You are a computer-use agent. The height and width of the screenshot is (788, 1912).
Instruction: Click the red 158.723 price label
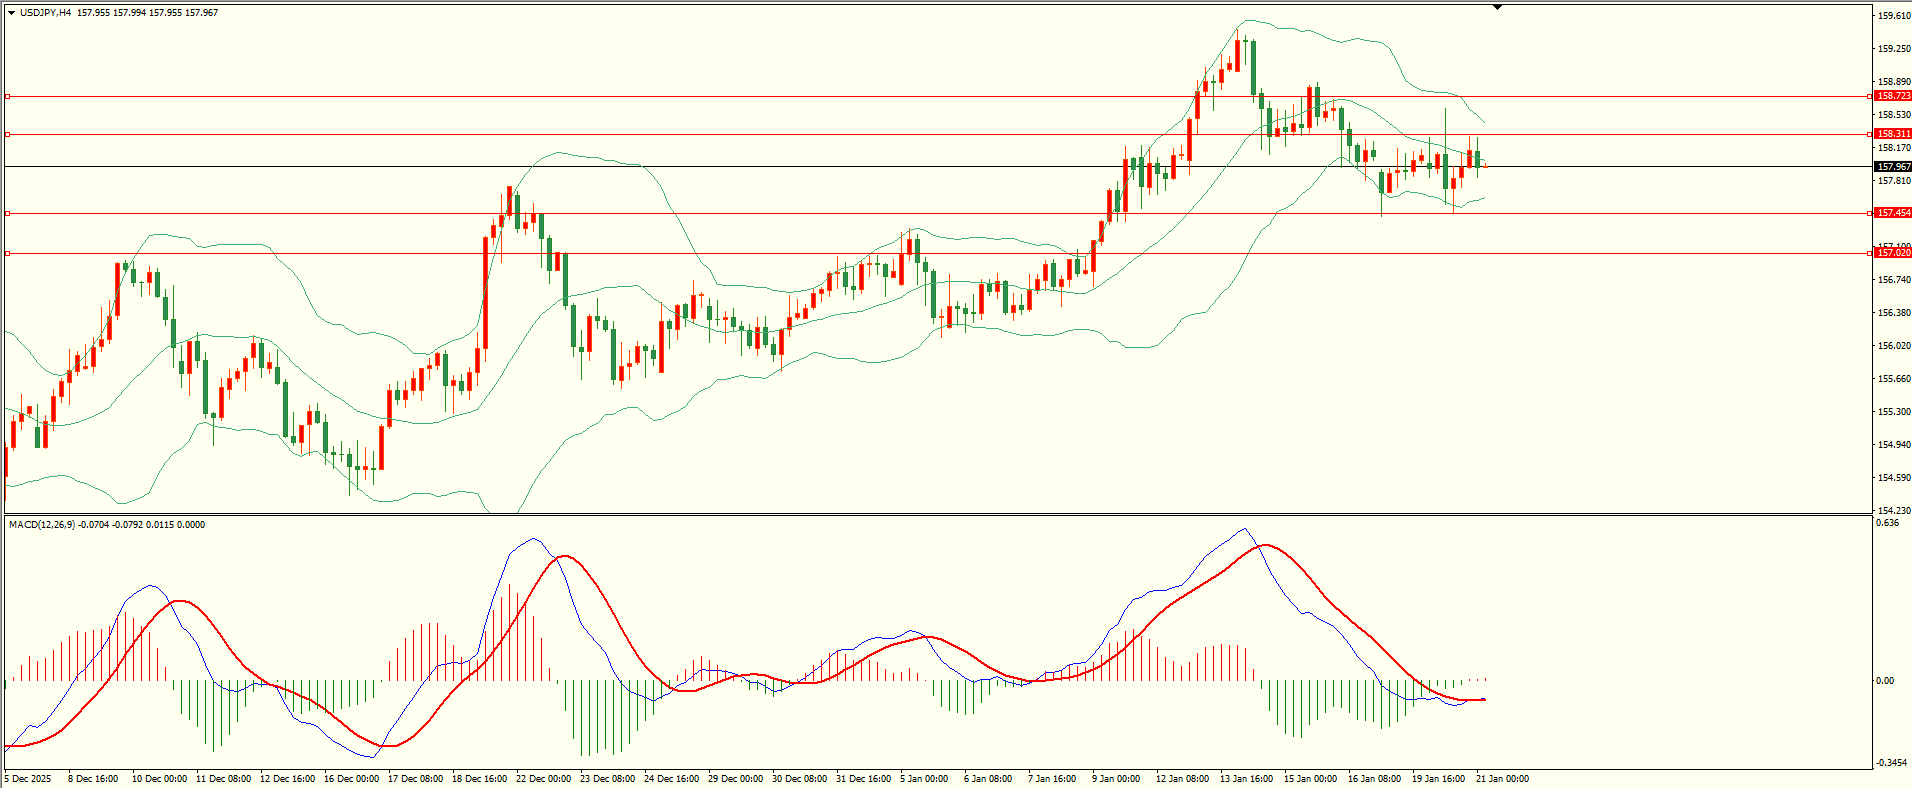[x=1892, y=96]
